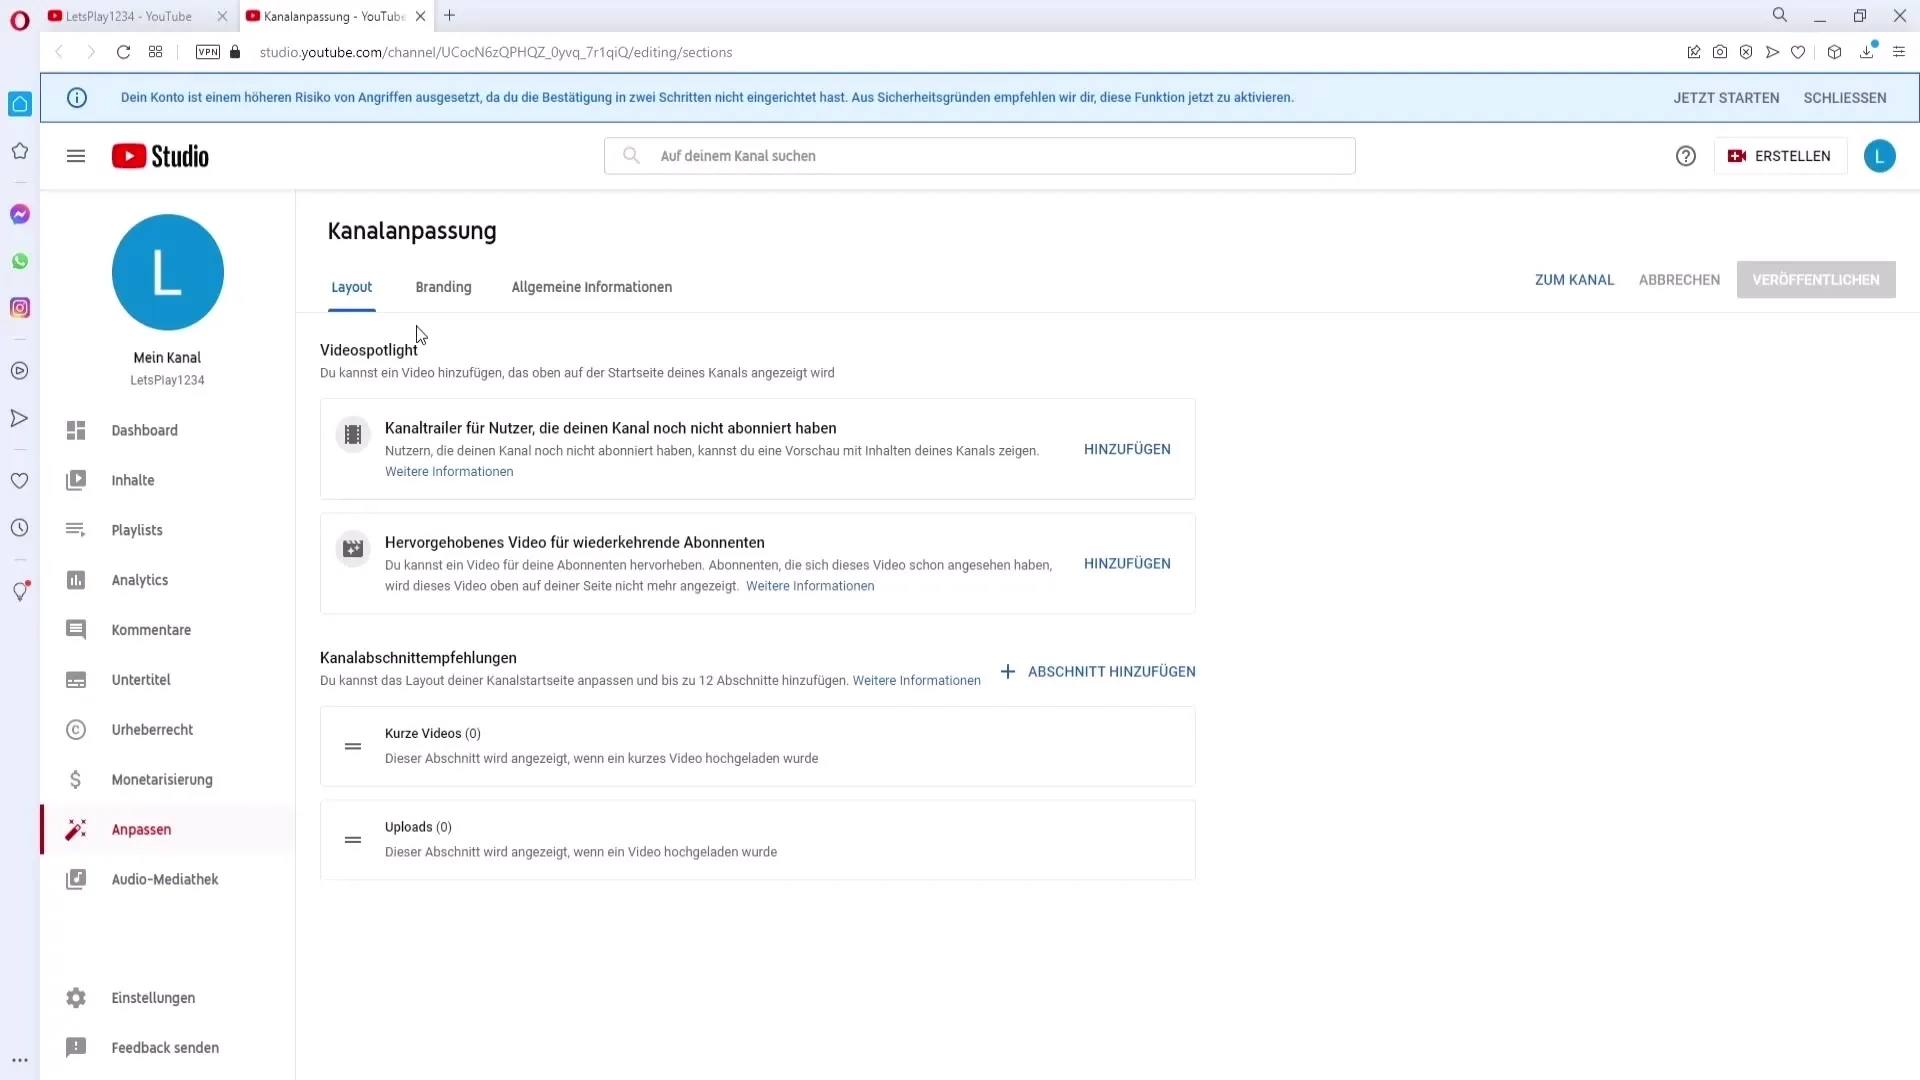Click the search input field
Screen dimensions: 1920x1080
point(981,156)
